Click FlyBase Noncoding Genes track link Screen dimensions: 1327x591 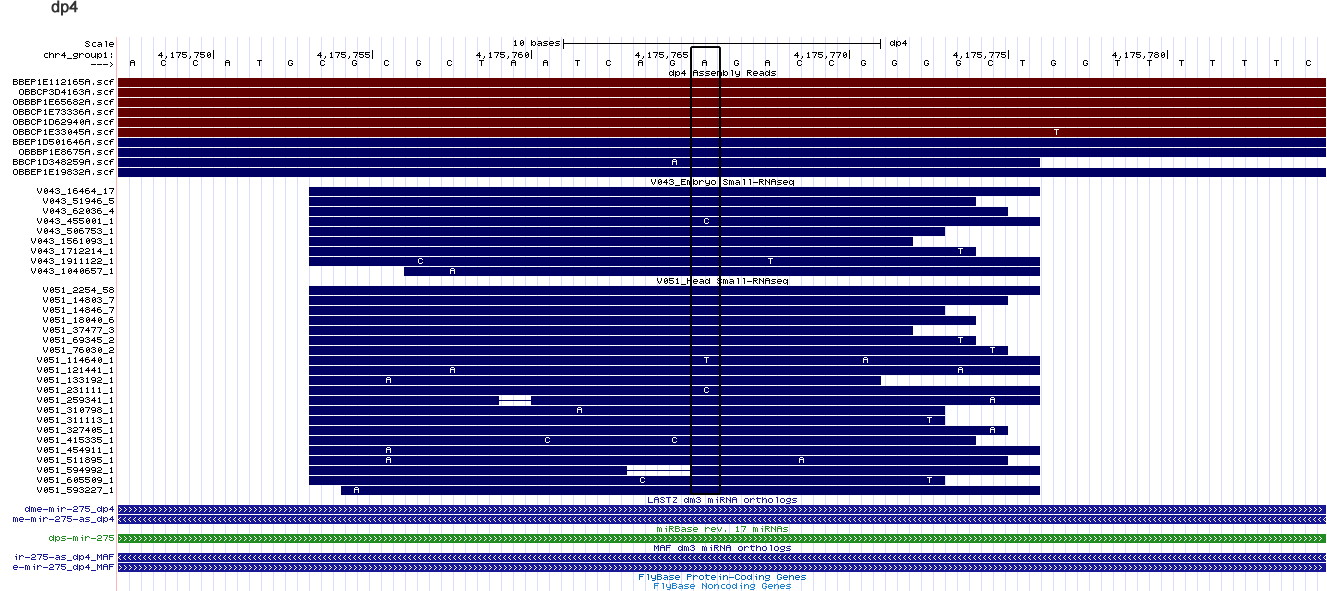[x=722, y=587]
